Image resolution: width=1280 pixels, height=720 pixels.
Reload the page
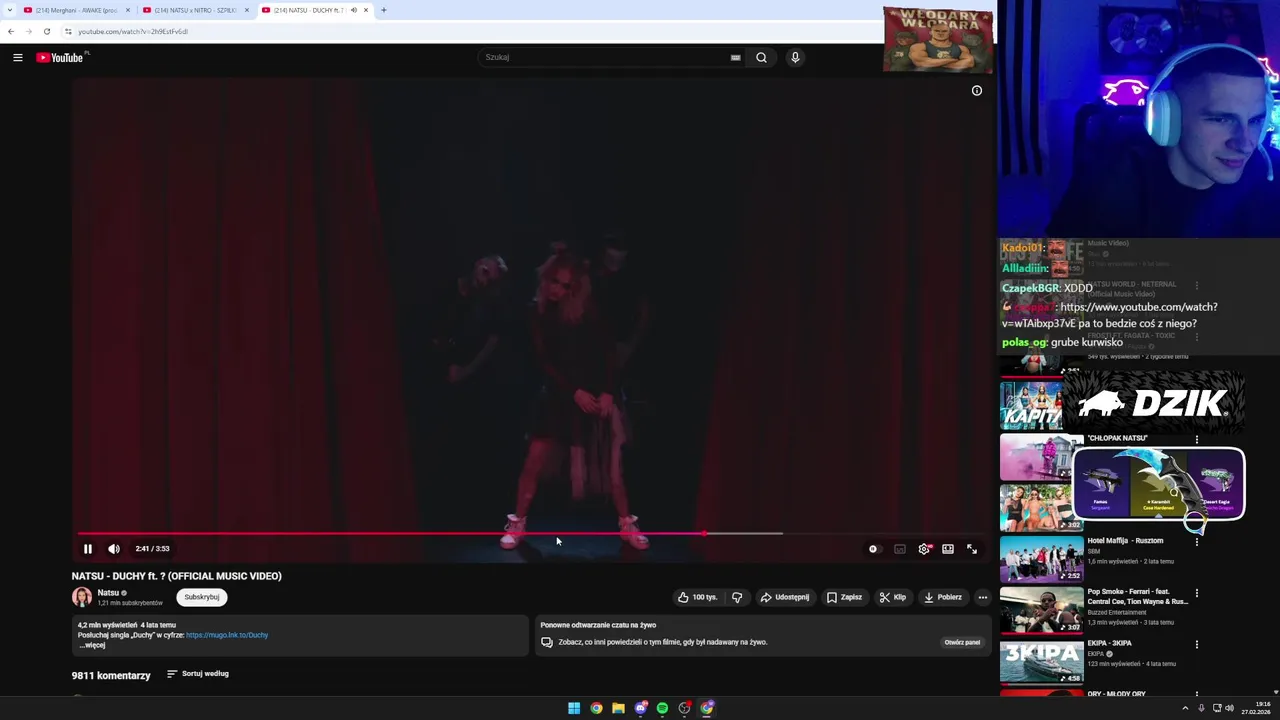[x=46, y=31]
